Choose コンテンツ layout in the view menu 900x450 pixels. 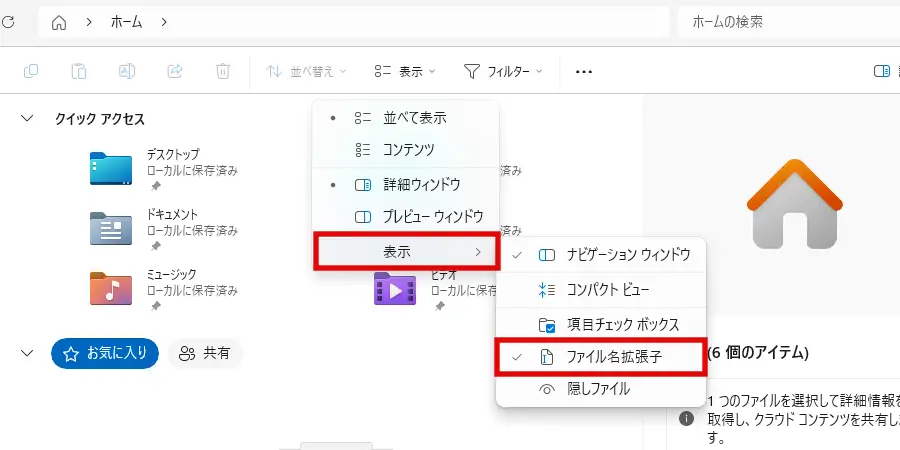pos(405,150)
